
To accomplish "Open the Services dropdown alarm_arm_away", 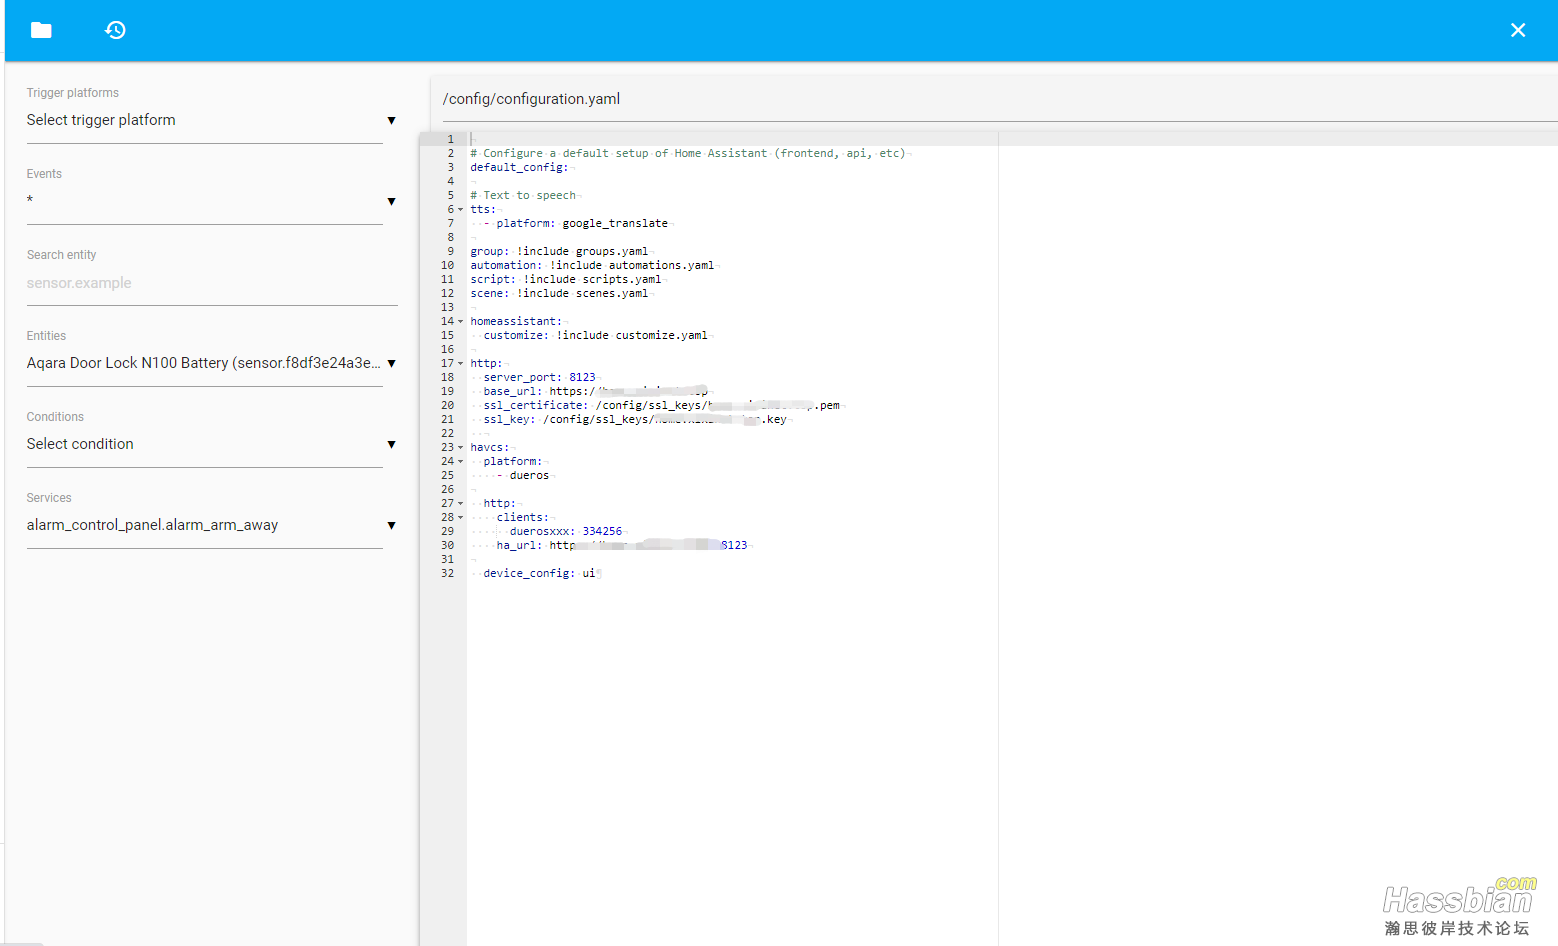I will click(212, 525).
